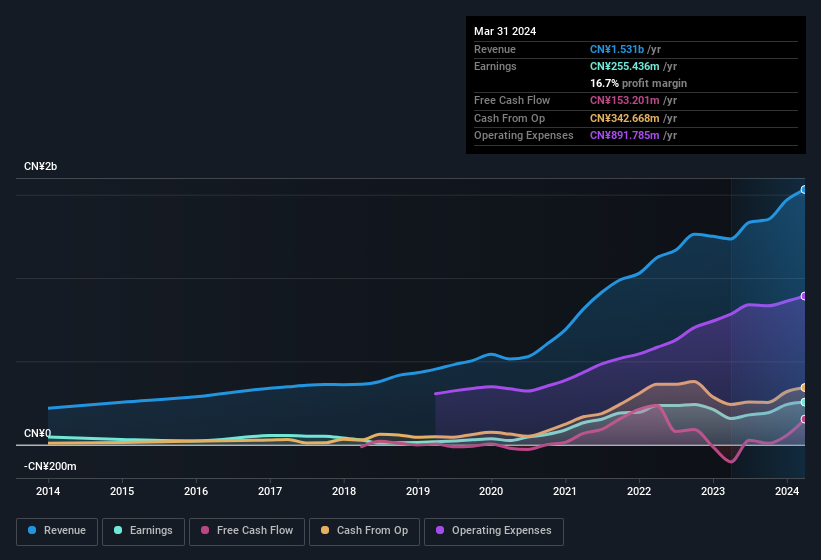This screenshot has height=560, width=821.
Task: Click the pink Free Cash Flow endpoint marker
Action: tap(804, 419)
